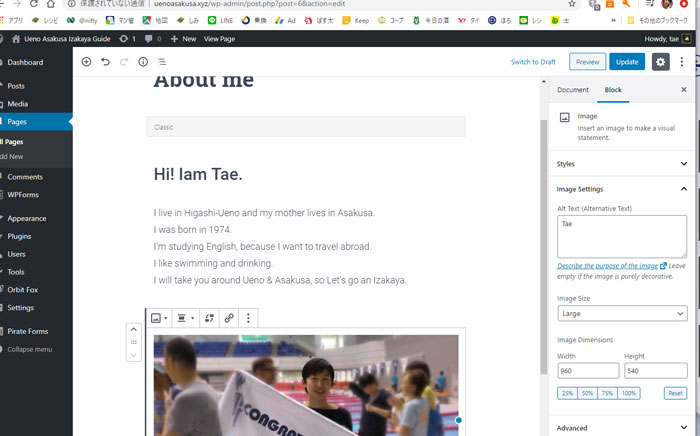
Task: Grab the block drag handle
Action: [x=133, y=342]
